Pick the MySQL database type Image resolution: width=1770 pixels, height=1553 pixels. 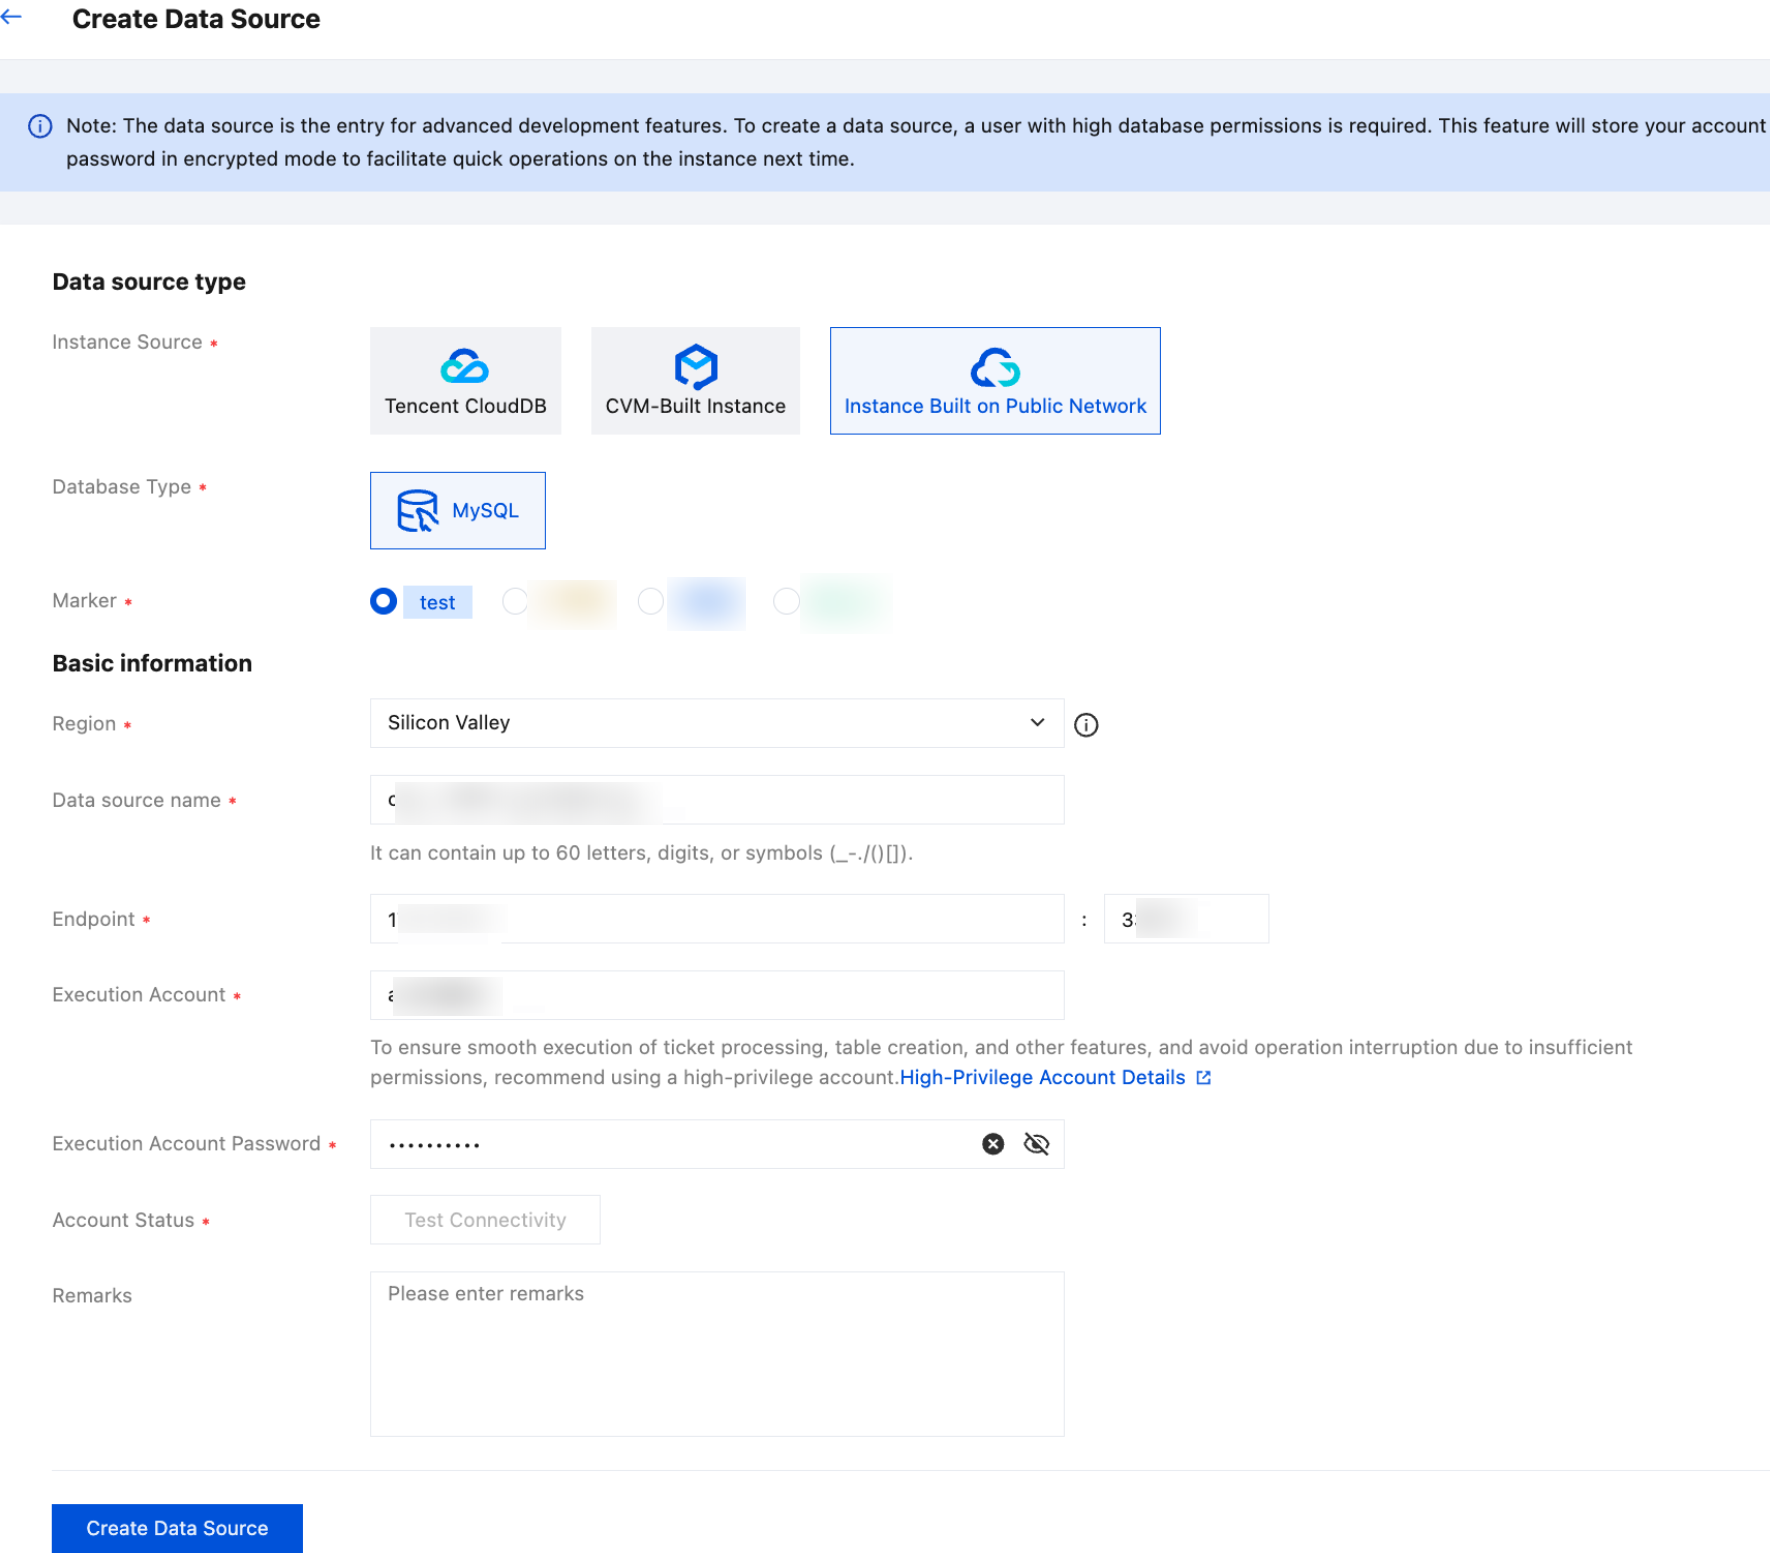[458, 511]
